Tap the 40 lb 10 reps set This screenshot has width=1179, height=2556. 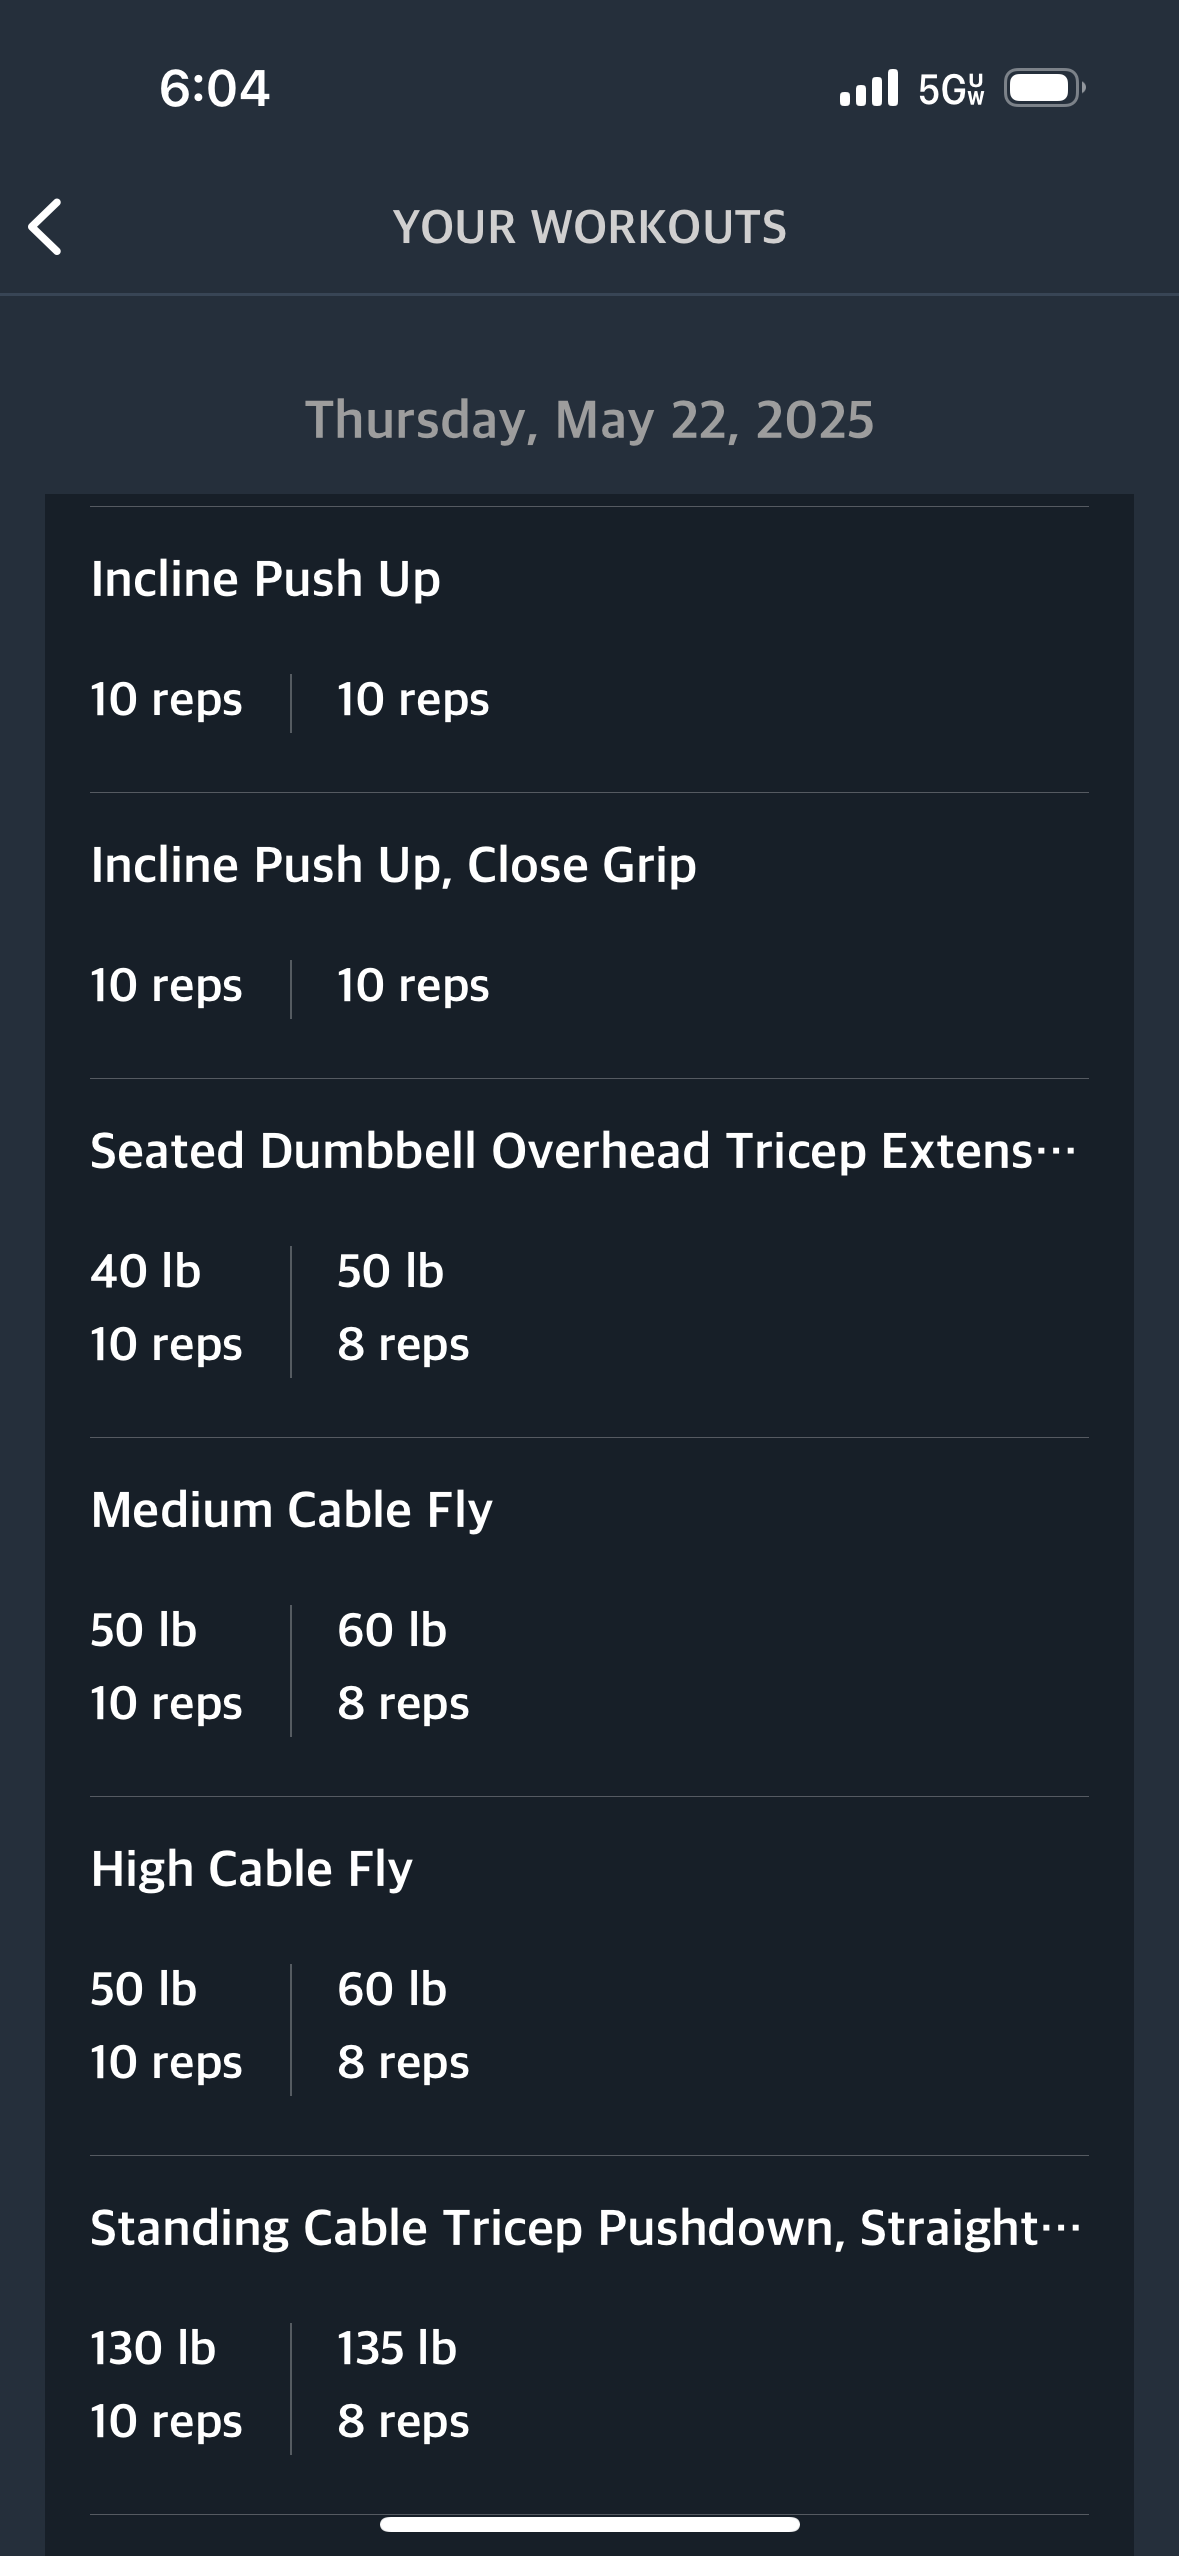click(x=166, y=1308)
